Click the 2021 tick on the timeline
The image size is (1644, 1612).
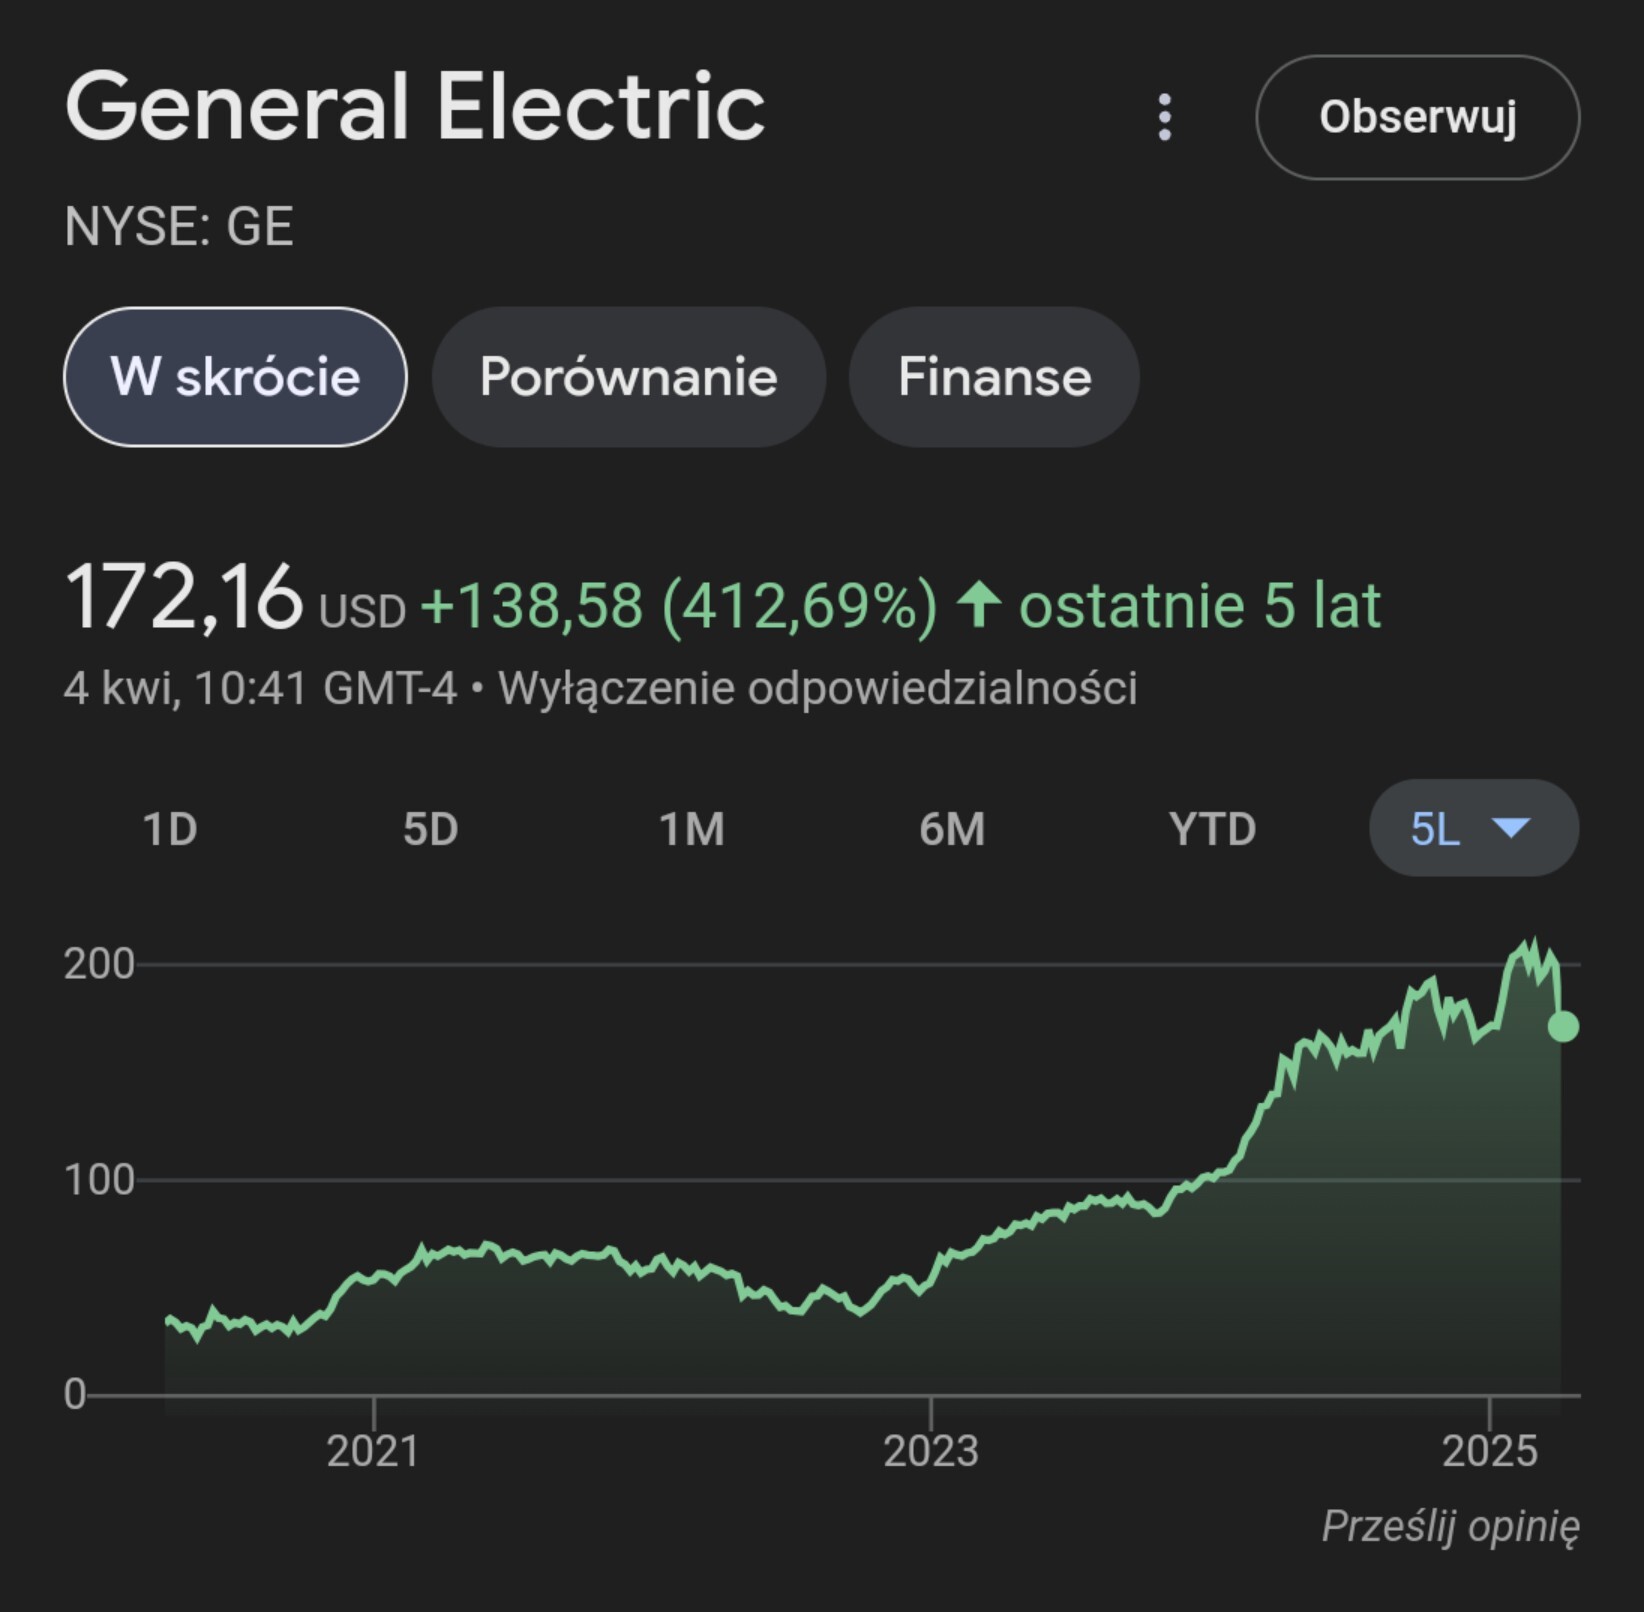pos(373,1450)
